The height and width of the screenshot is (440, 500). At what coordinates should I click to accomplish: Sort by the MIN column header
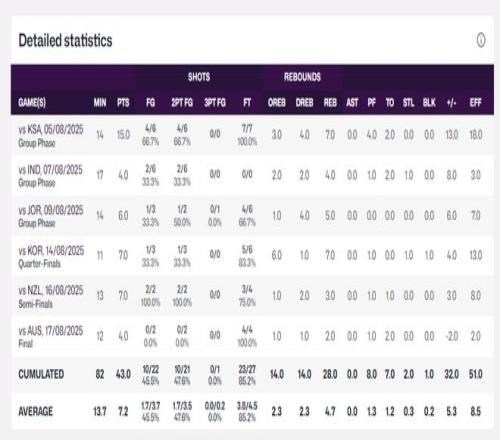click(x=100, y=103)
